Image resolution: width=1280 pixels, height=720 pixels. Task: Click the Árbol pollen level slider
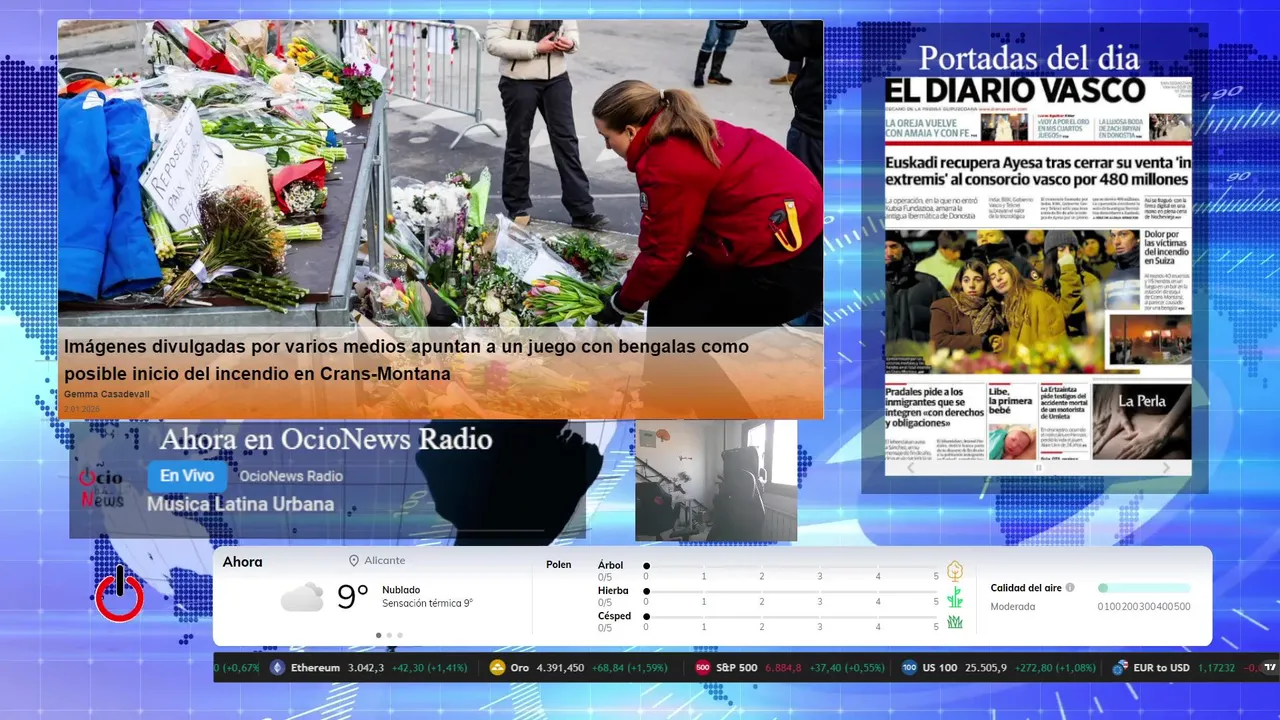791,566
